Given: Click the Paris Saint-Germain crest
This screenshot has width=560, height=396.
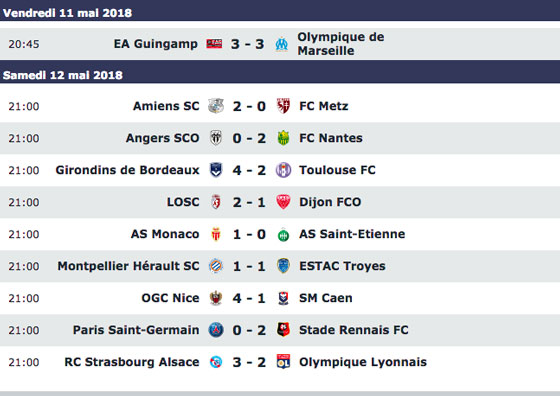Looking at the screenshot, I should point(216,330).
